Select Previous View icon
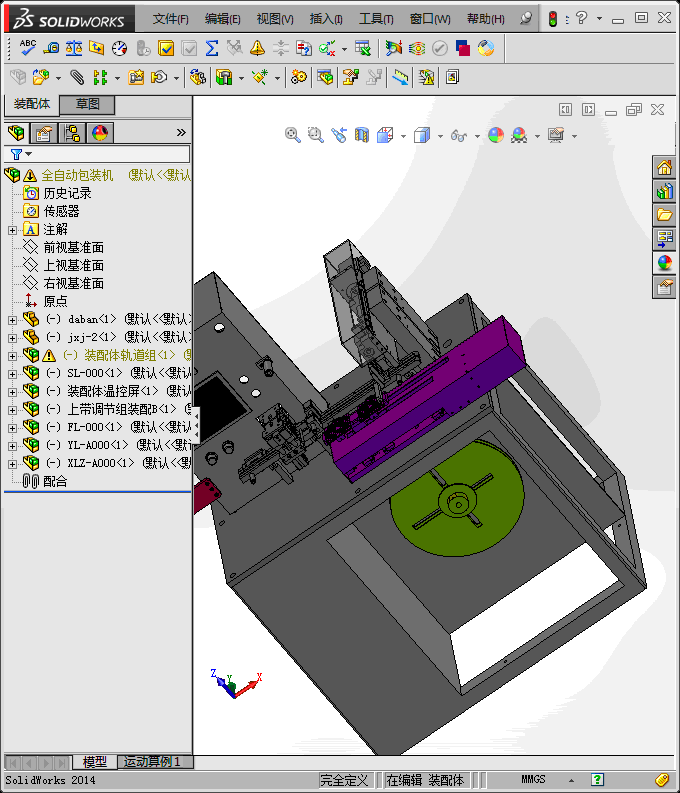 click(x=339, y=135)
